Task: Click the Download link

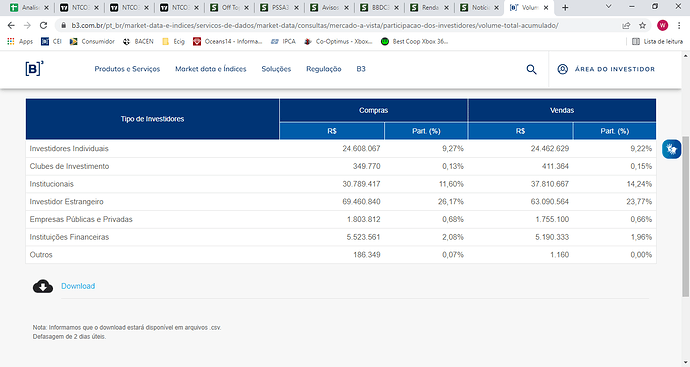Action: pos(78,286)
